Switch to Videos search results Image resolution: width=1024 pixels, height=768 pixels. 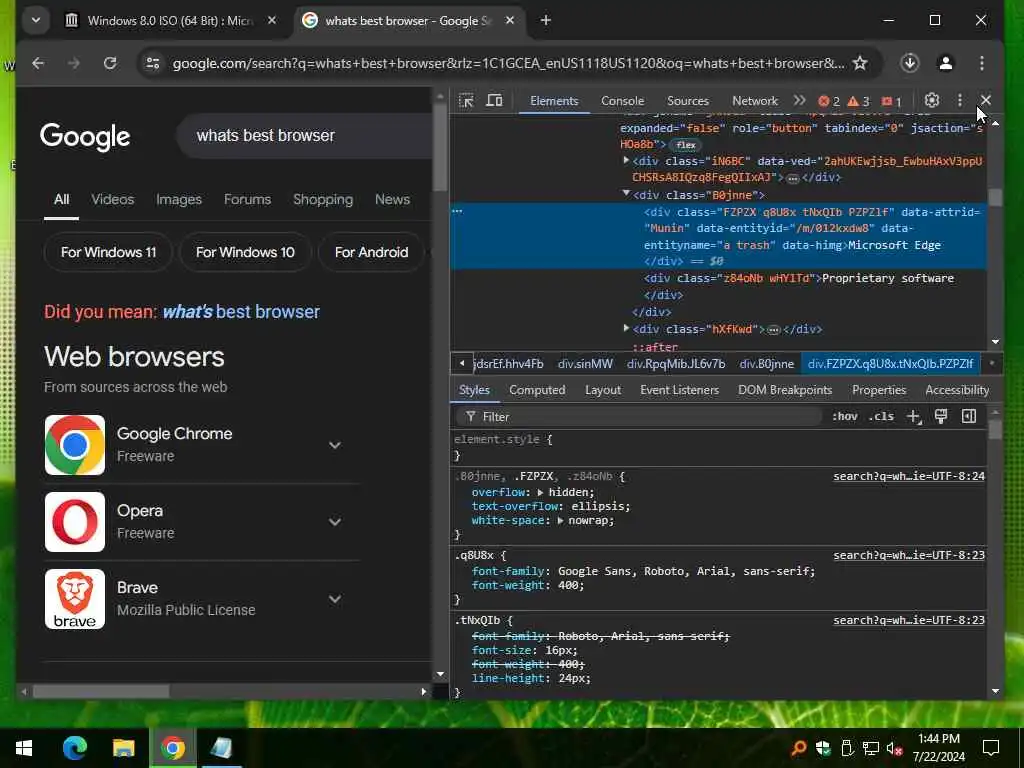pos(112,199)
